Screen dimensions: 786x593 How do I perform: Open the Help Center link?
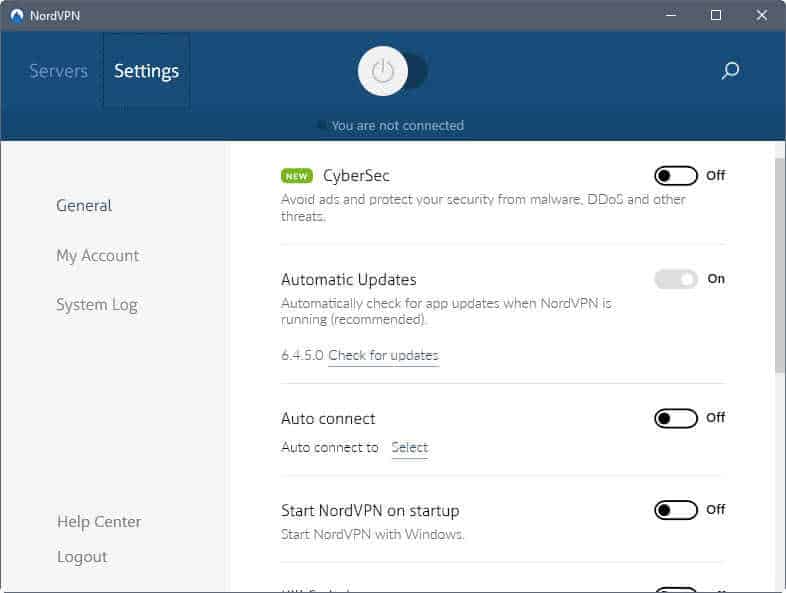click(99, 522)
